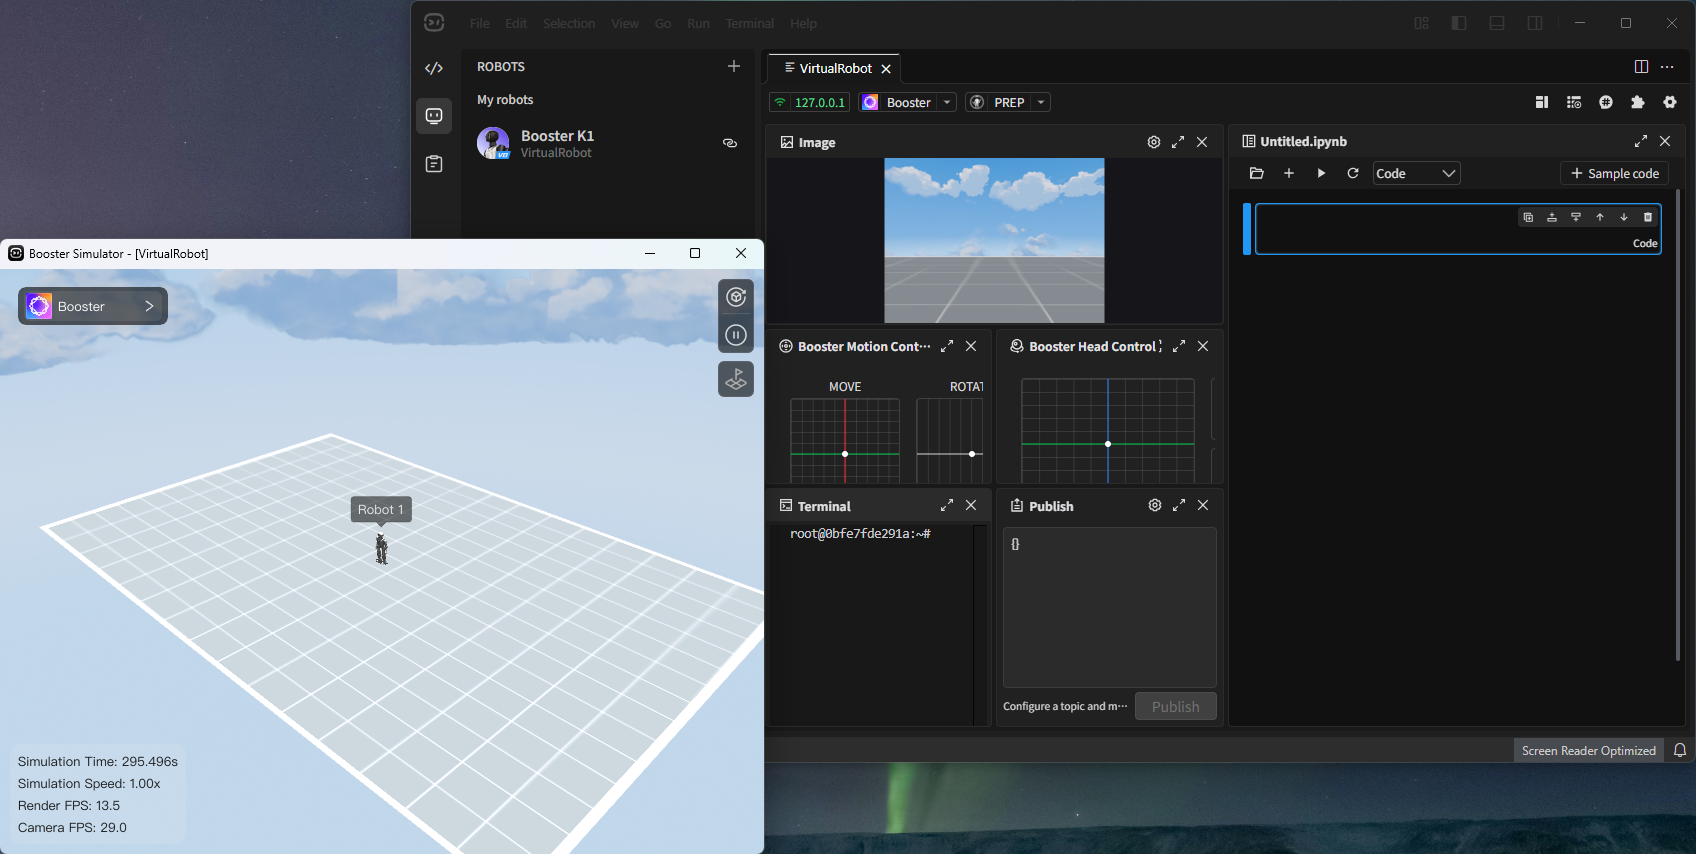This screenshot has width=1696, height=854.
Task: Click the Booster Head Control pad
Action: pos(1108,431)
